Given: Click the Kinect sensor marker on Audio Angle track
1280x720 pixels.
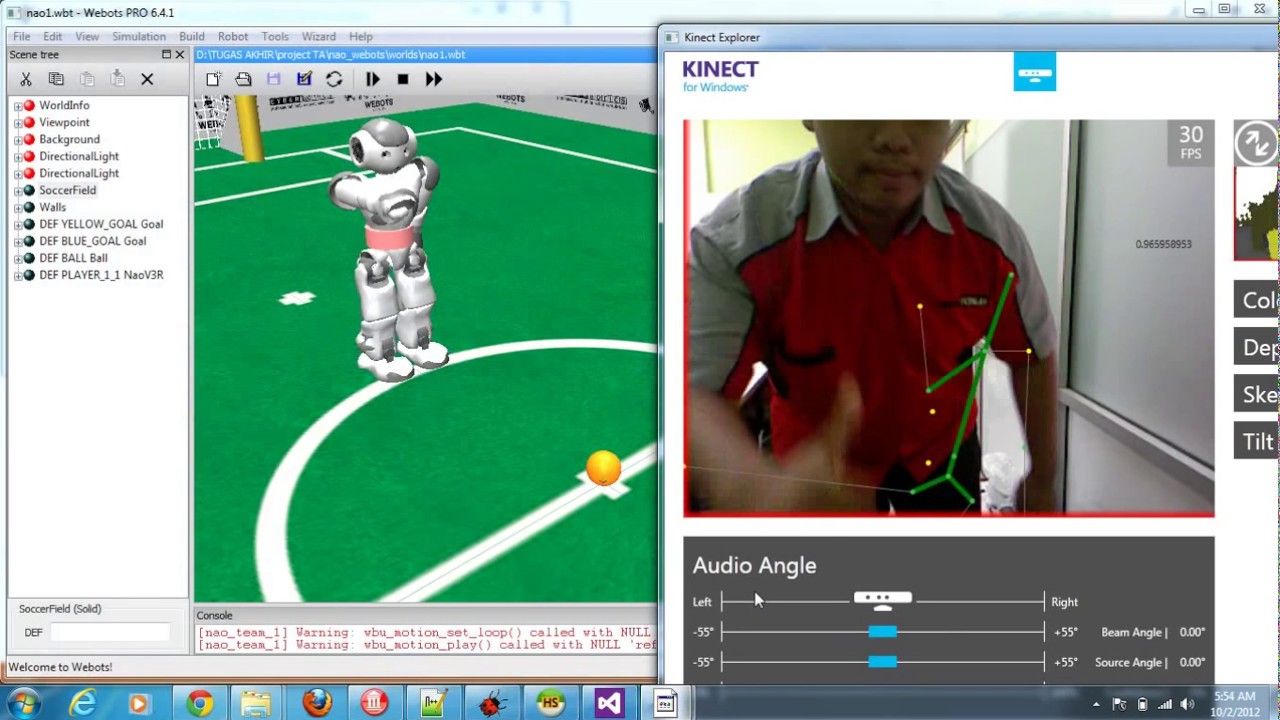Looking at the screenshot, I should pyautogui.click(x=882, y=600).
